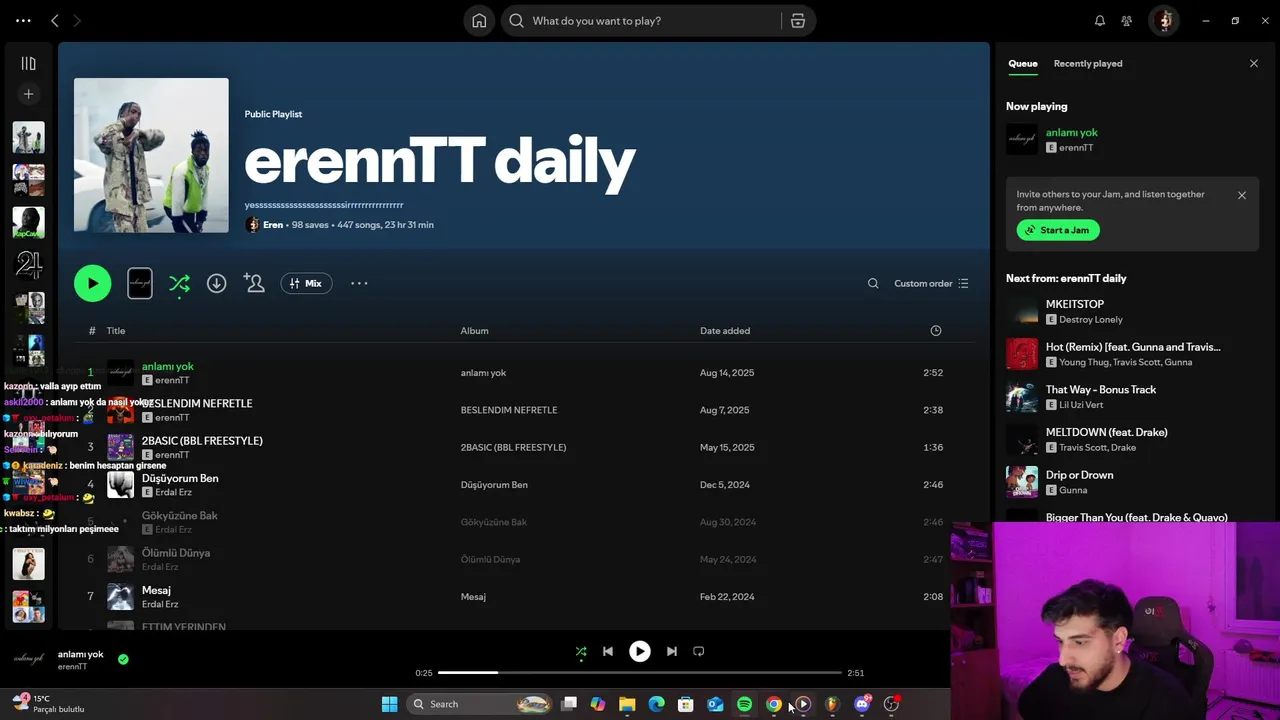Open File Explorer from the taskbar

[627, 704]
